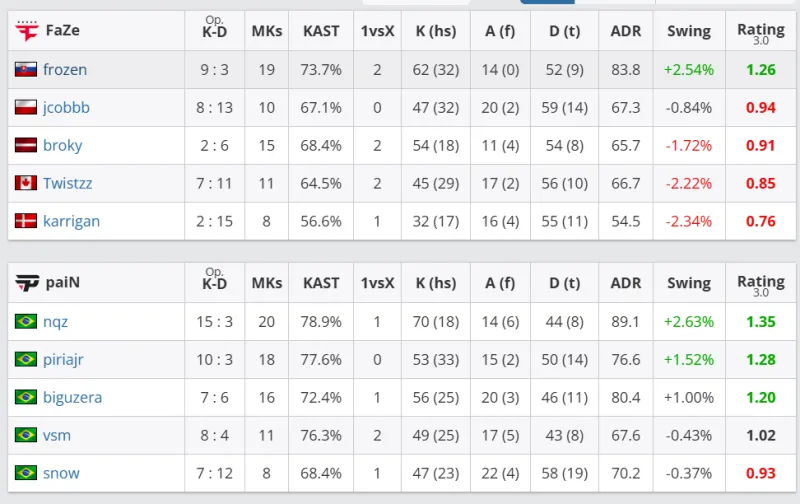Viewport: 800px width, 504px height.
Task: Click the Latvia flag beside broky
Action: [26, 145]
